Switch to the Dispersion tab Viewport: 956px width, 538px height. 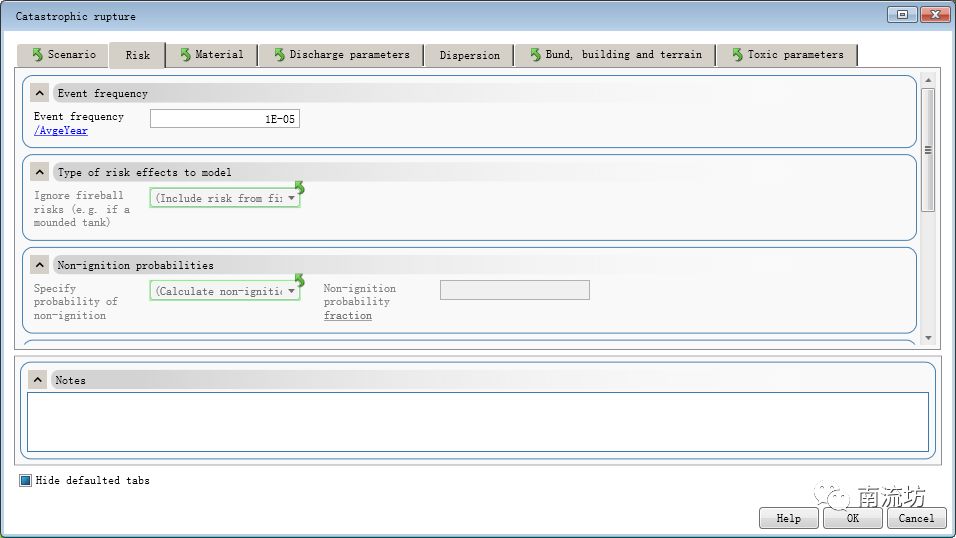(x=469, y=55)
